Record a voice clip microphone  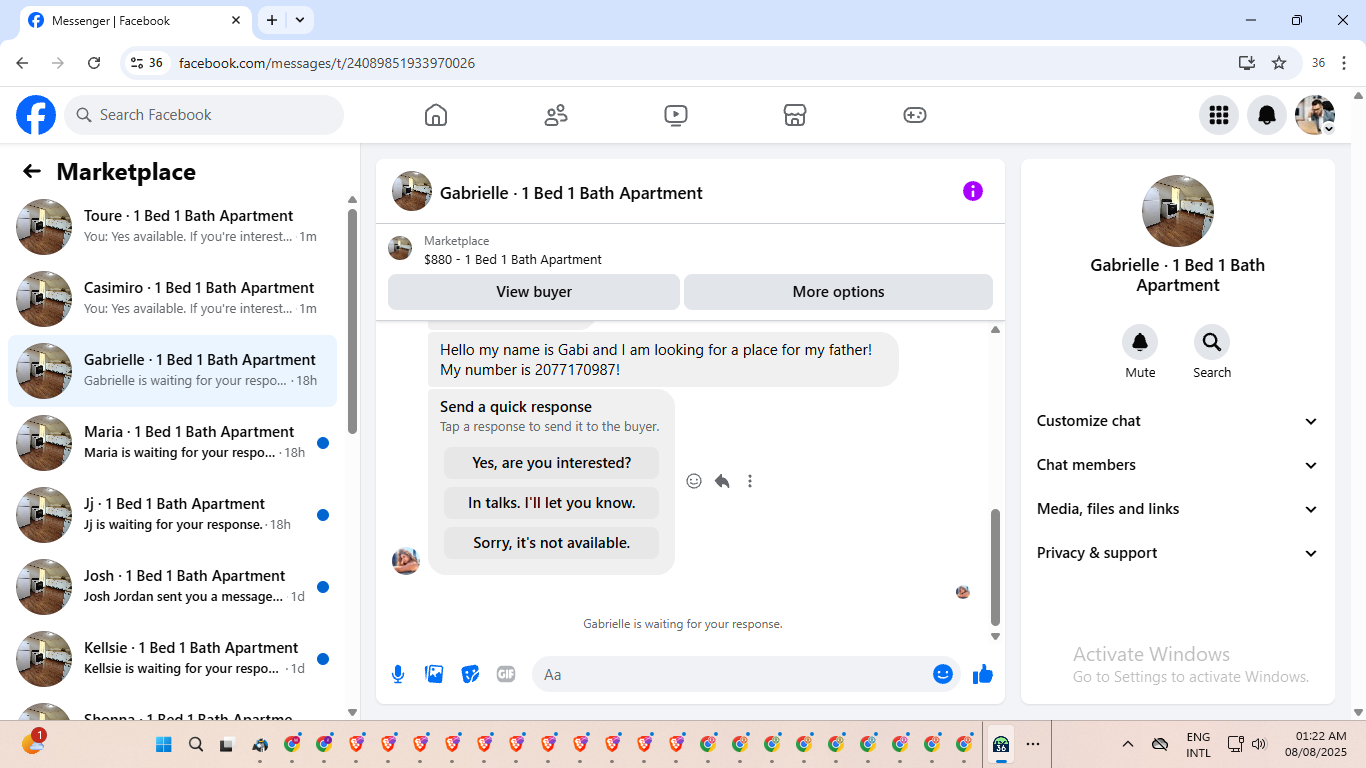click(398, 674)
